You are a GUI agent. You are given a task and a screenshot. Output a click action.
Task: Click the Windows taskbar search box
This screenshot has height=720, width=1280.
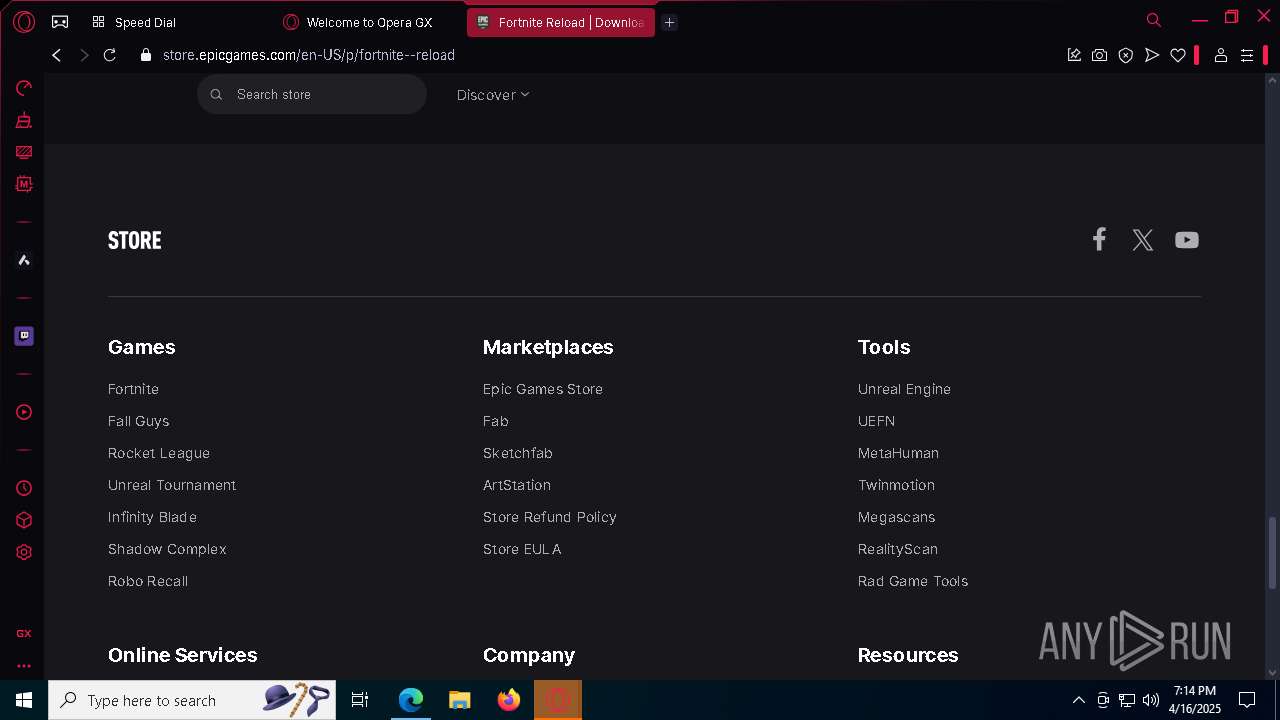click(x=193, y=700)
